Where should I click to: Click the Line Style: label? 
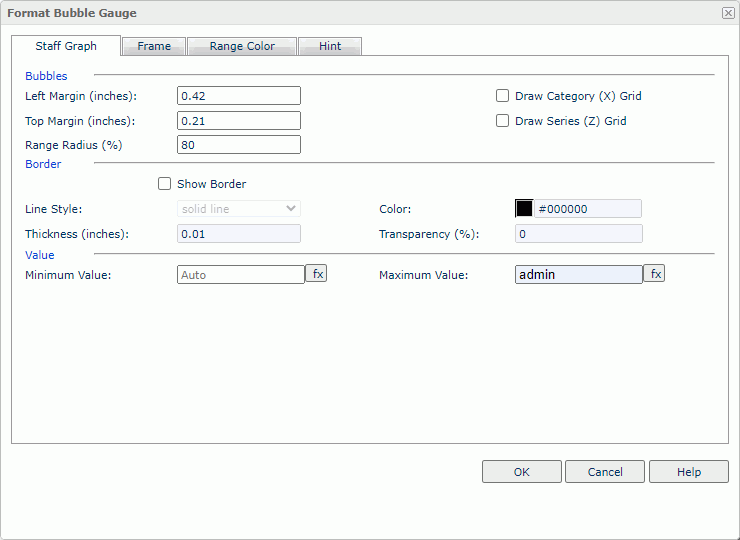pos(53,209)
